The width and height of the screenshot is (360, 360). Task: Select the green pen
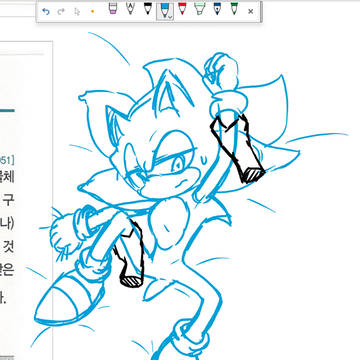(x=234, y=9)
